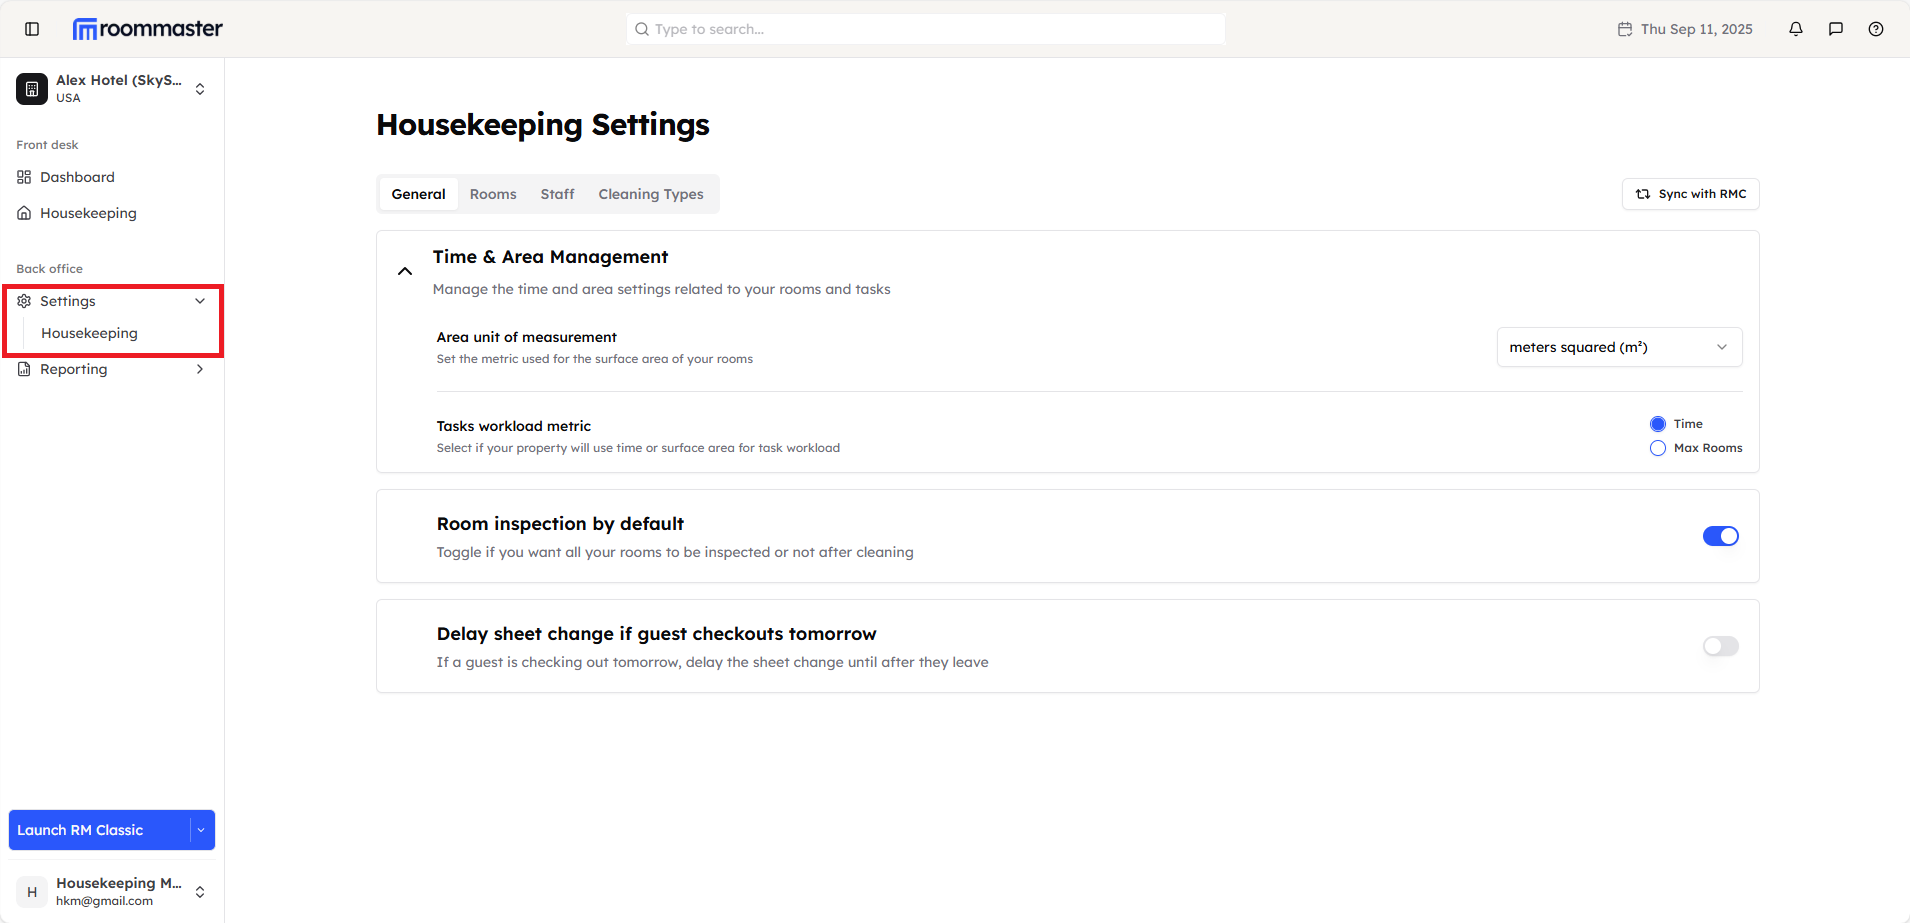Open the help question mark icon

click(1876, 29)
